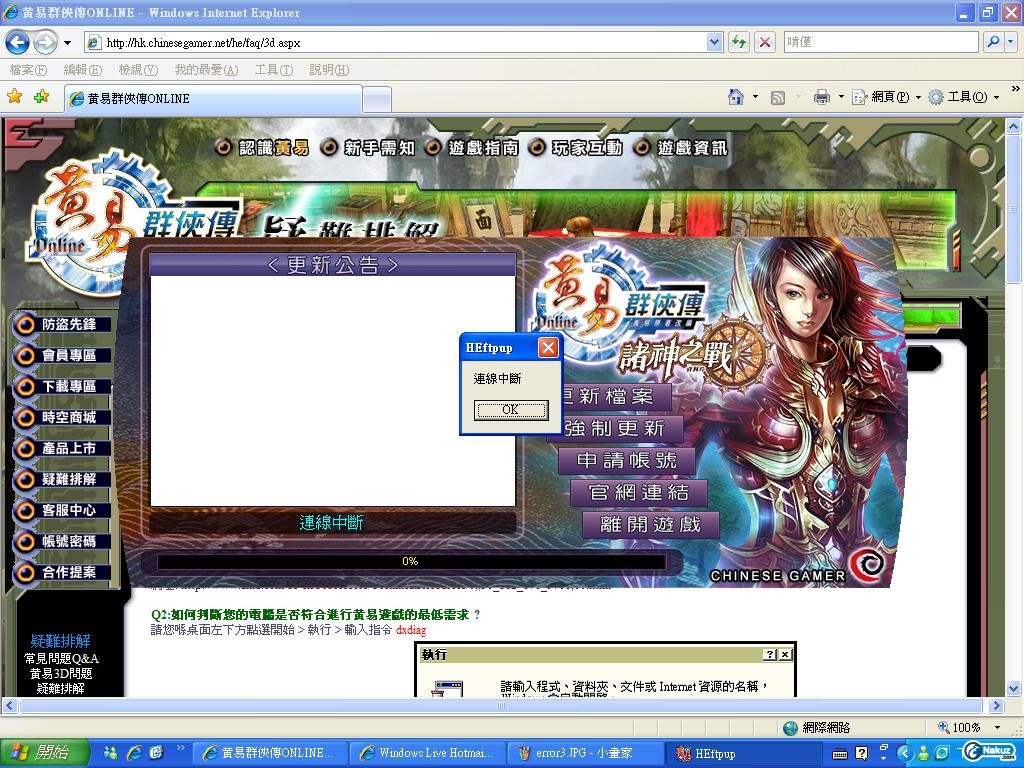Refresh the current web page
The width and height of the screenshot is (1024, 768).
point(739,42)
